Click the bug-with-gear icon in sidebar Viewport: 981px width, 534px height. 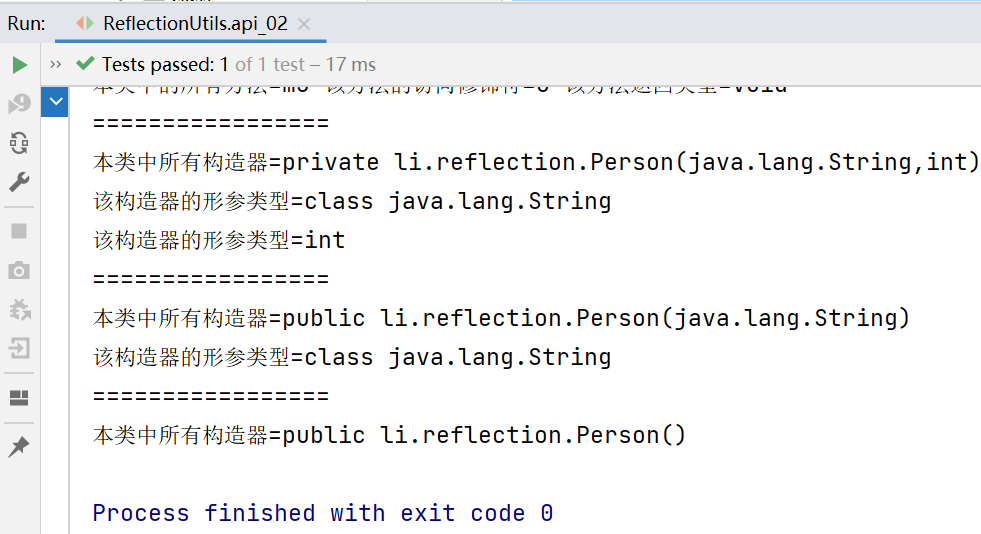pyautogui.click(x=19, y=309)
